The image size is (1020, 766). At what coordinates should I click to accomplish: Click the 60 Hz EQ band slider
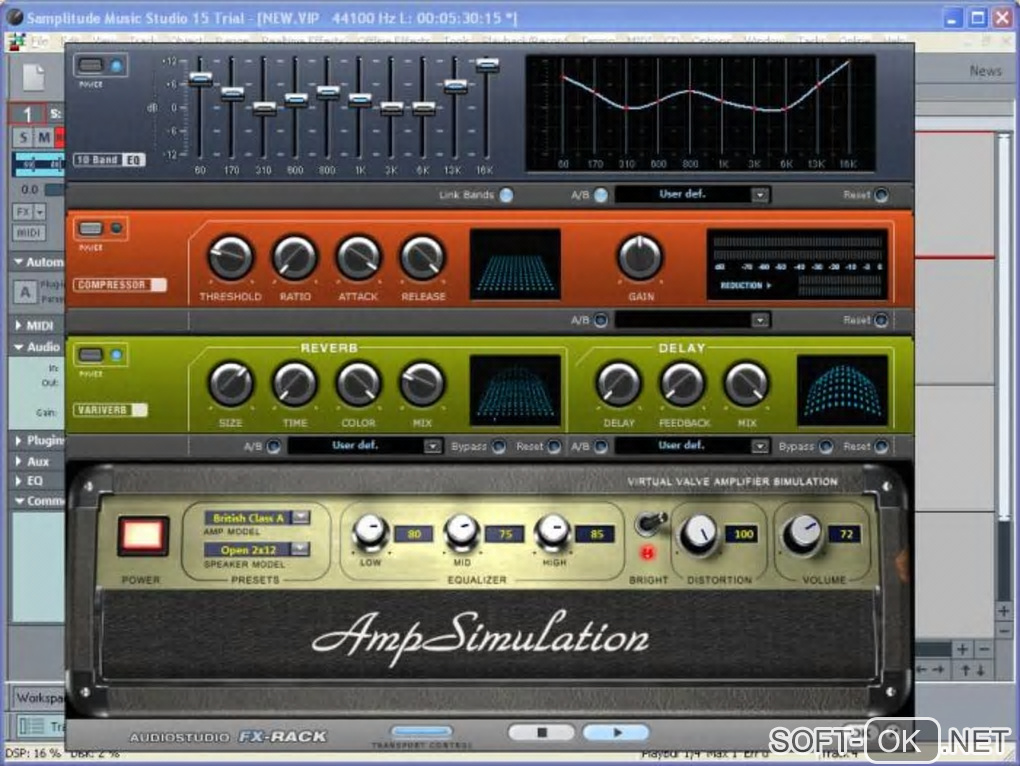pyautogui.click(x=200, y=79)
